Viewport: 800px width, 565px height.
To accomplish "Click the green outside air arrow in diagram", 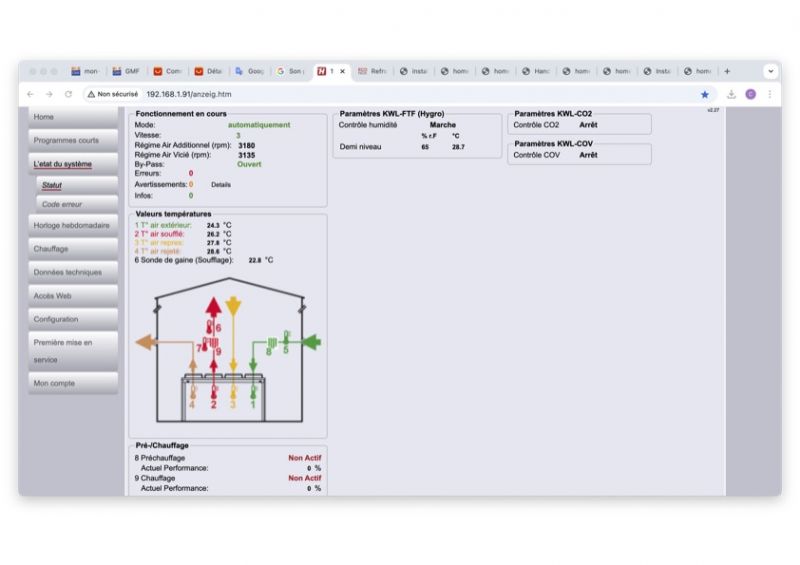I will pyautogui.click(x=311, y=341).
